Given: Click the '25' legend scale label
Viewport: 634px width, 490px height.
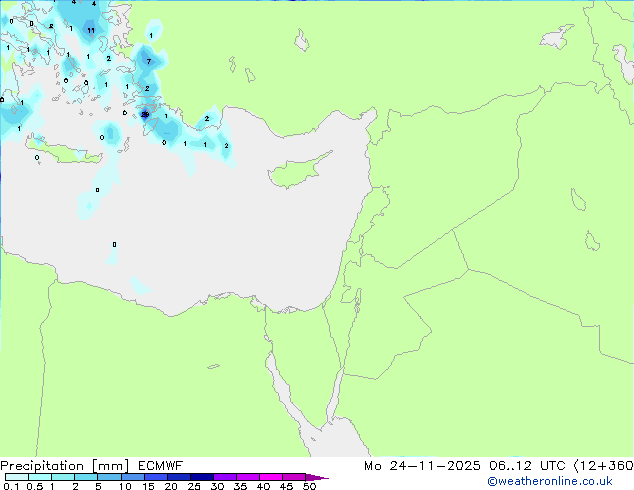Looking at the screenshot, I should tap(194, 486).
